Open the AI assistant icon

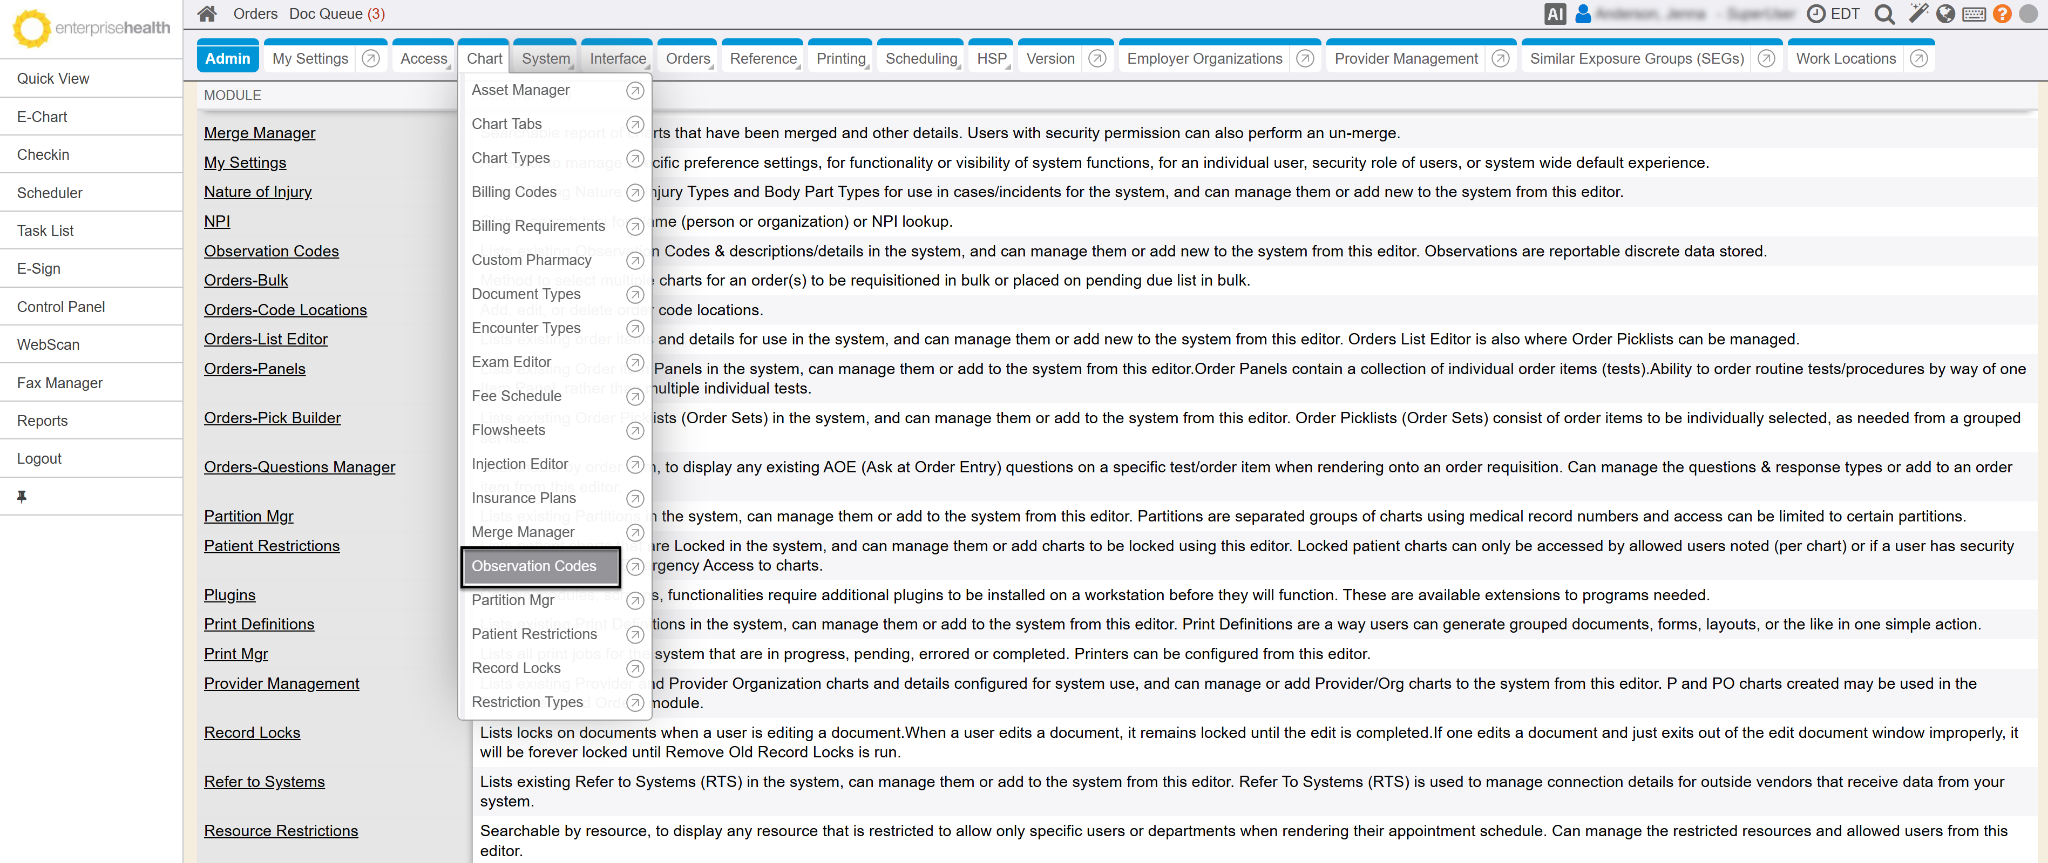tap(1555, 14)
